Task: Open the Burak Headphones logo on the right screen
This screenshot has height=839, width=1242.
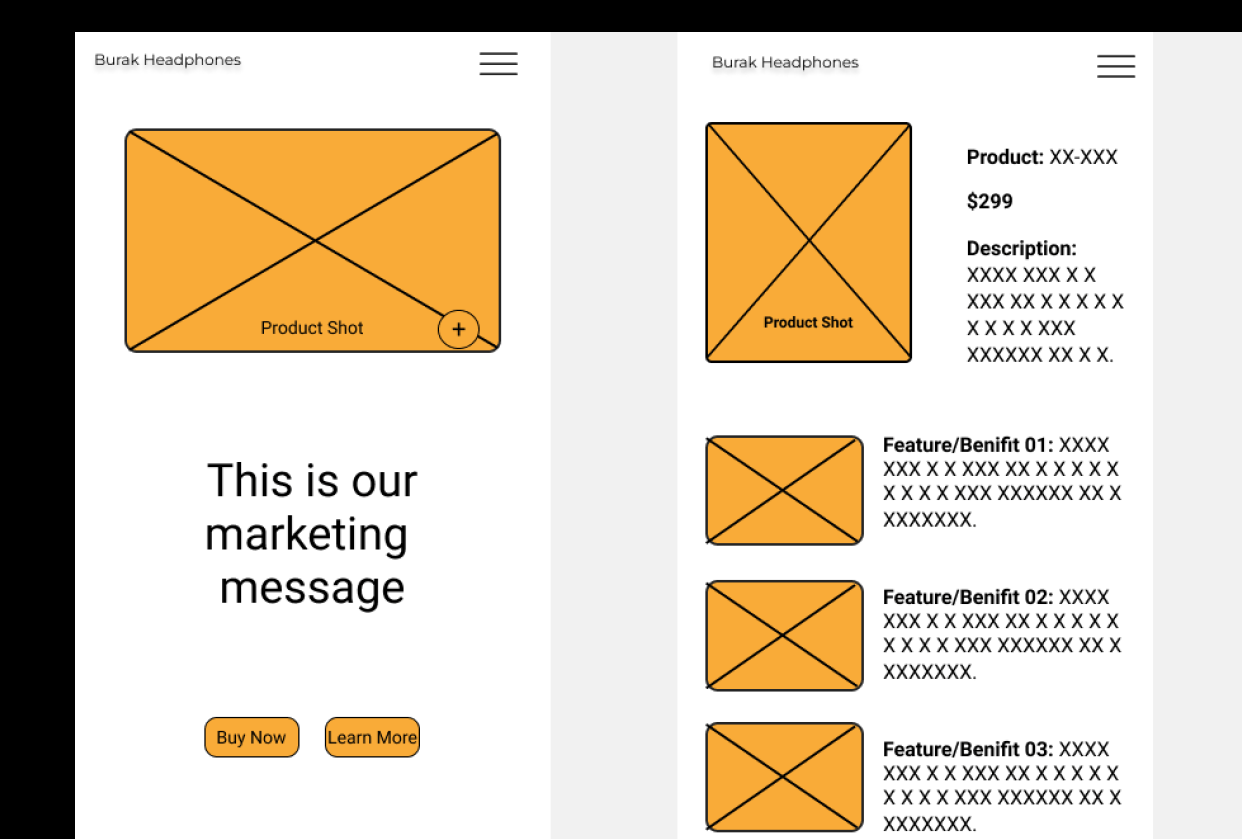Action: click(785, 62)
